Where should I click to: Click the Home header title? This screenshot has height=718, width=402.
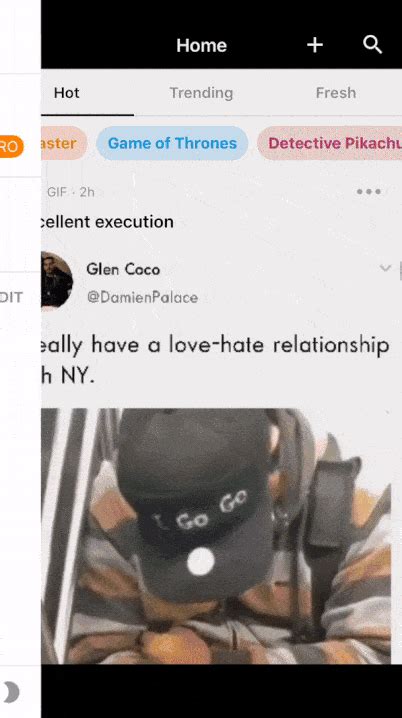[x=201, y=45]
